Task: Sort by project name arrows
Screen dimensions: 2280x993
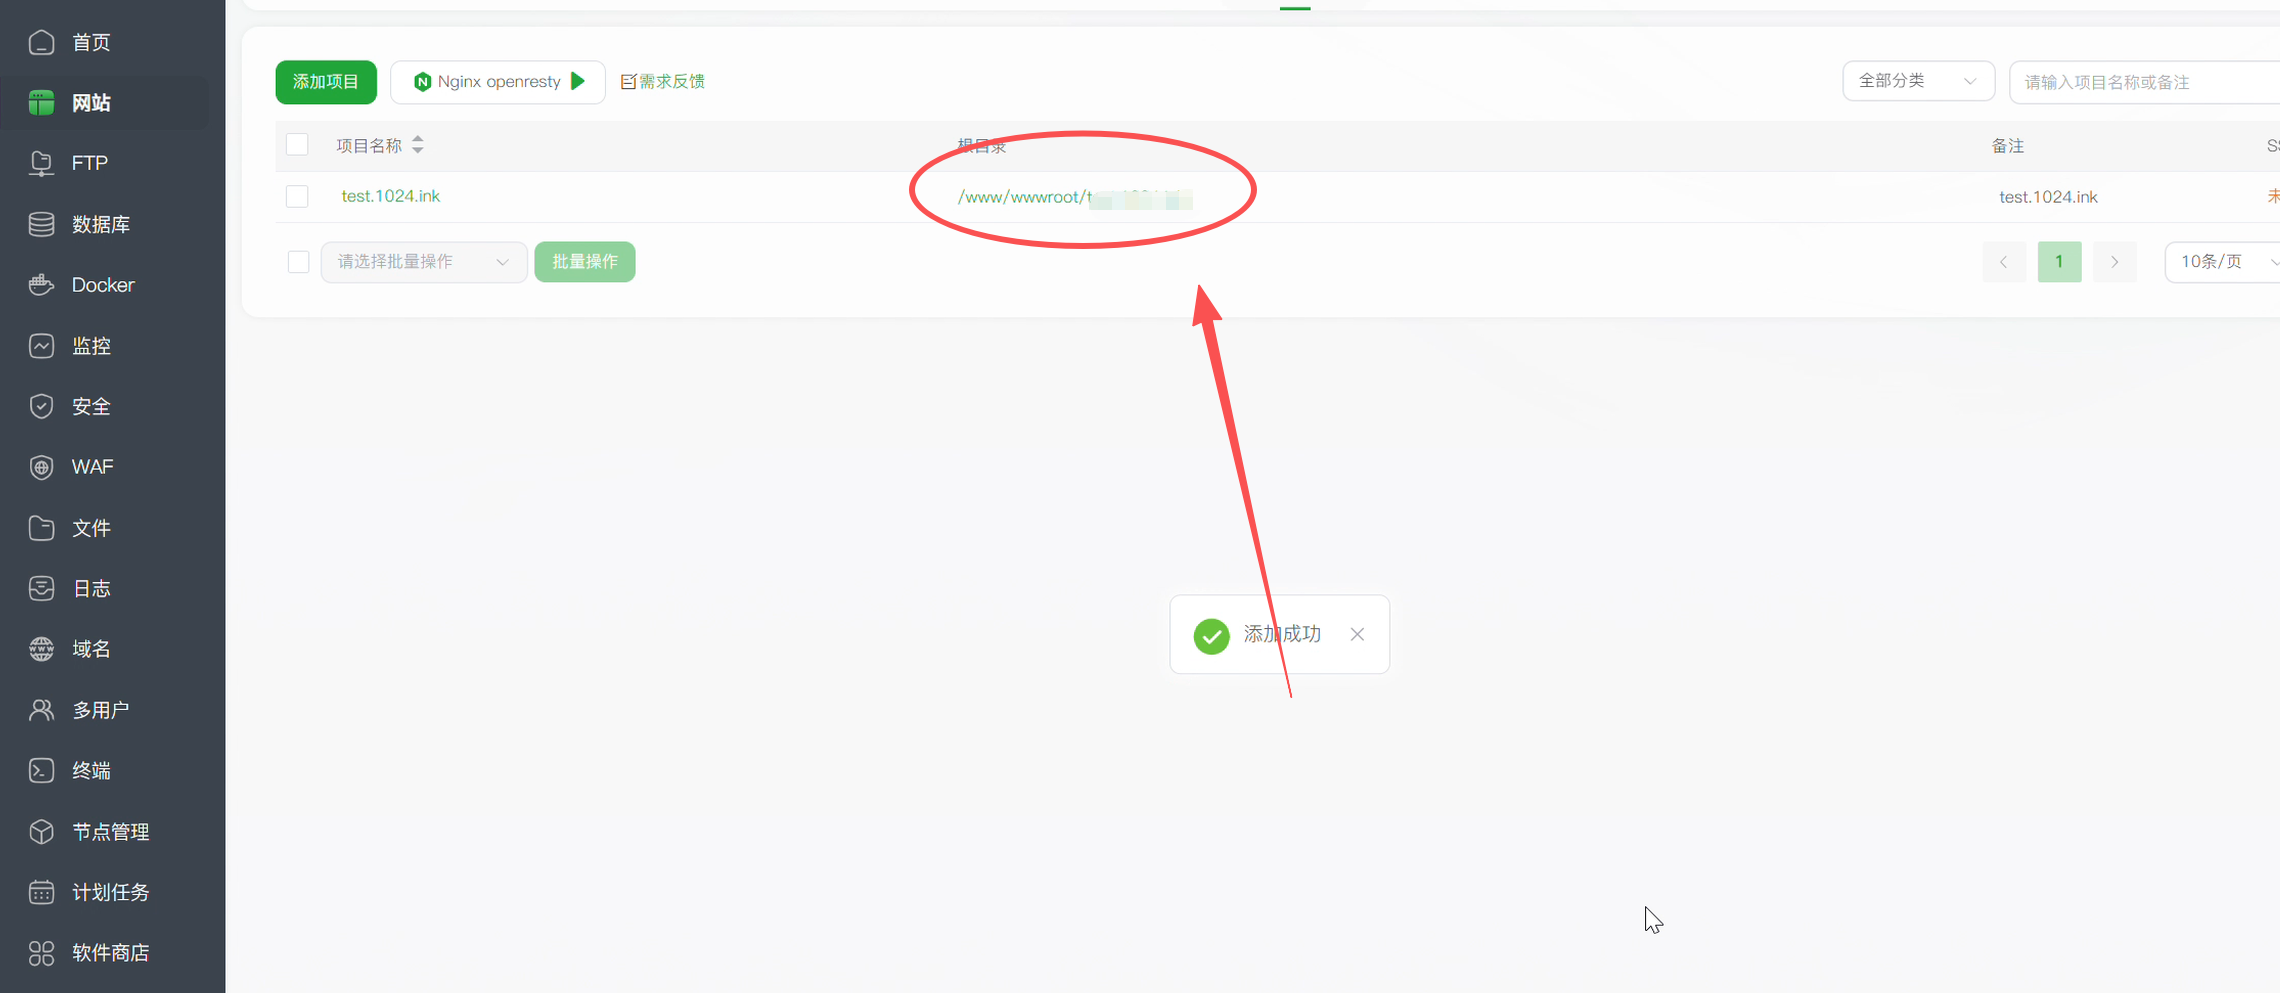Action: (x=418, y=145)
